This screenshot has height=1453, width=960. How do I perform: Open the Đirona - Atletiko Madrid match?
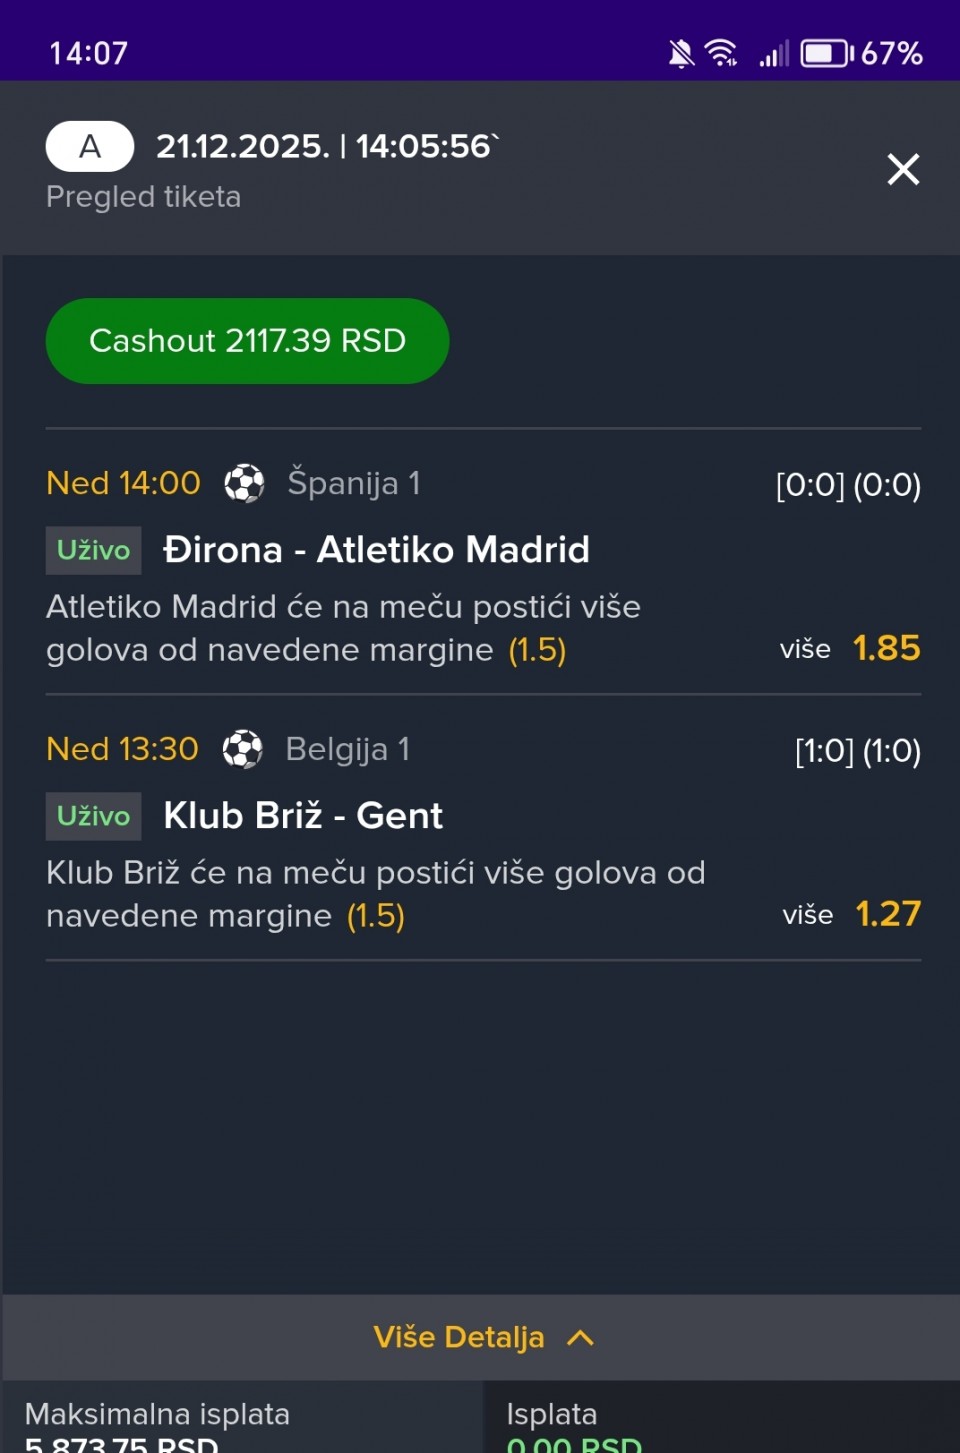click(x=376, y=550)
